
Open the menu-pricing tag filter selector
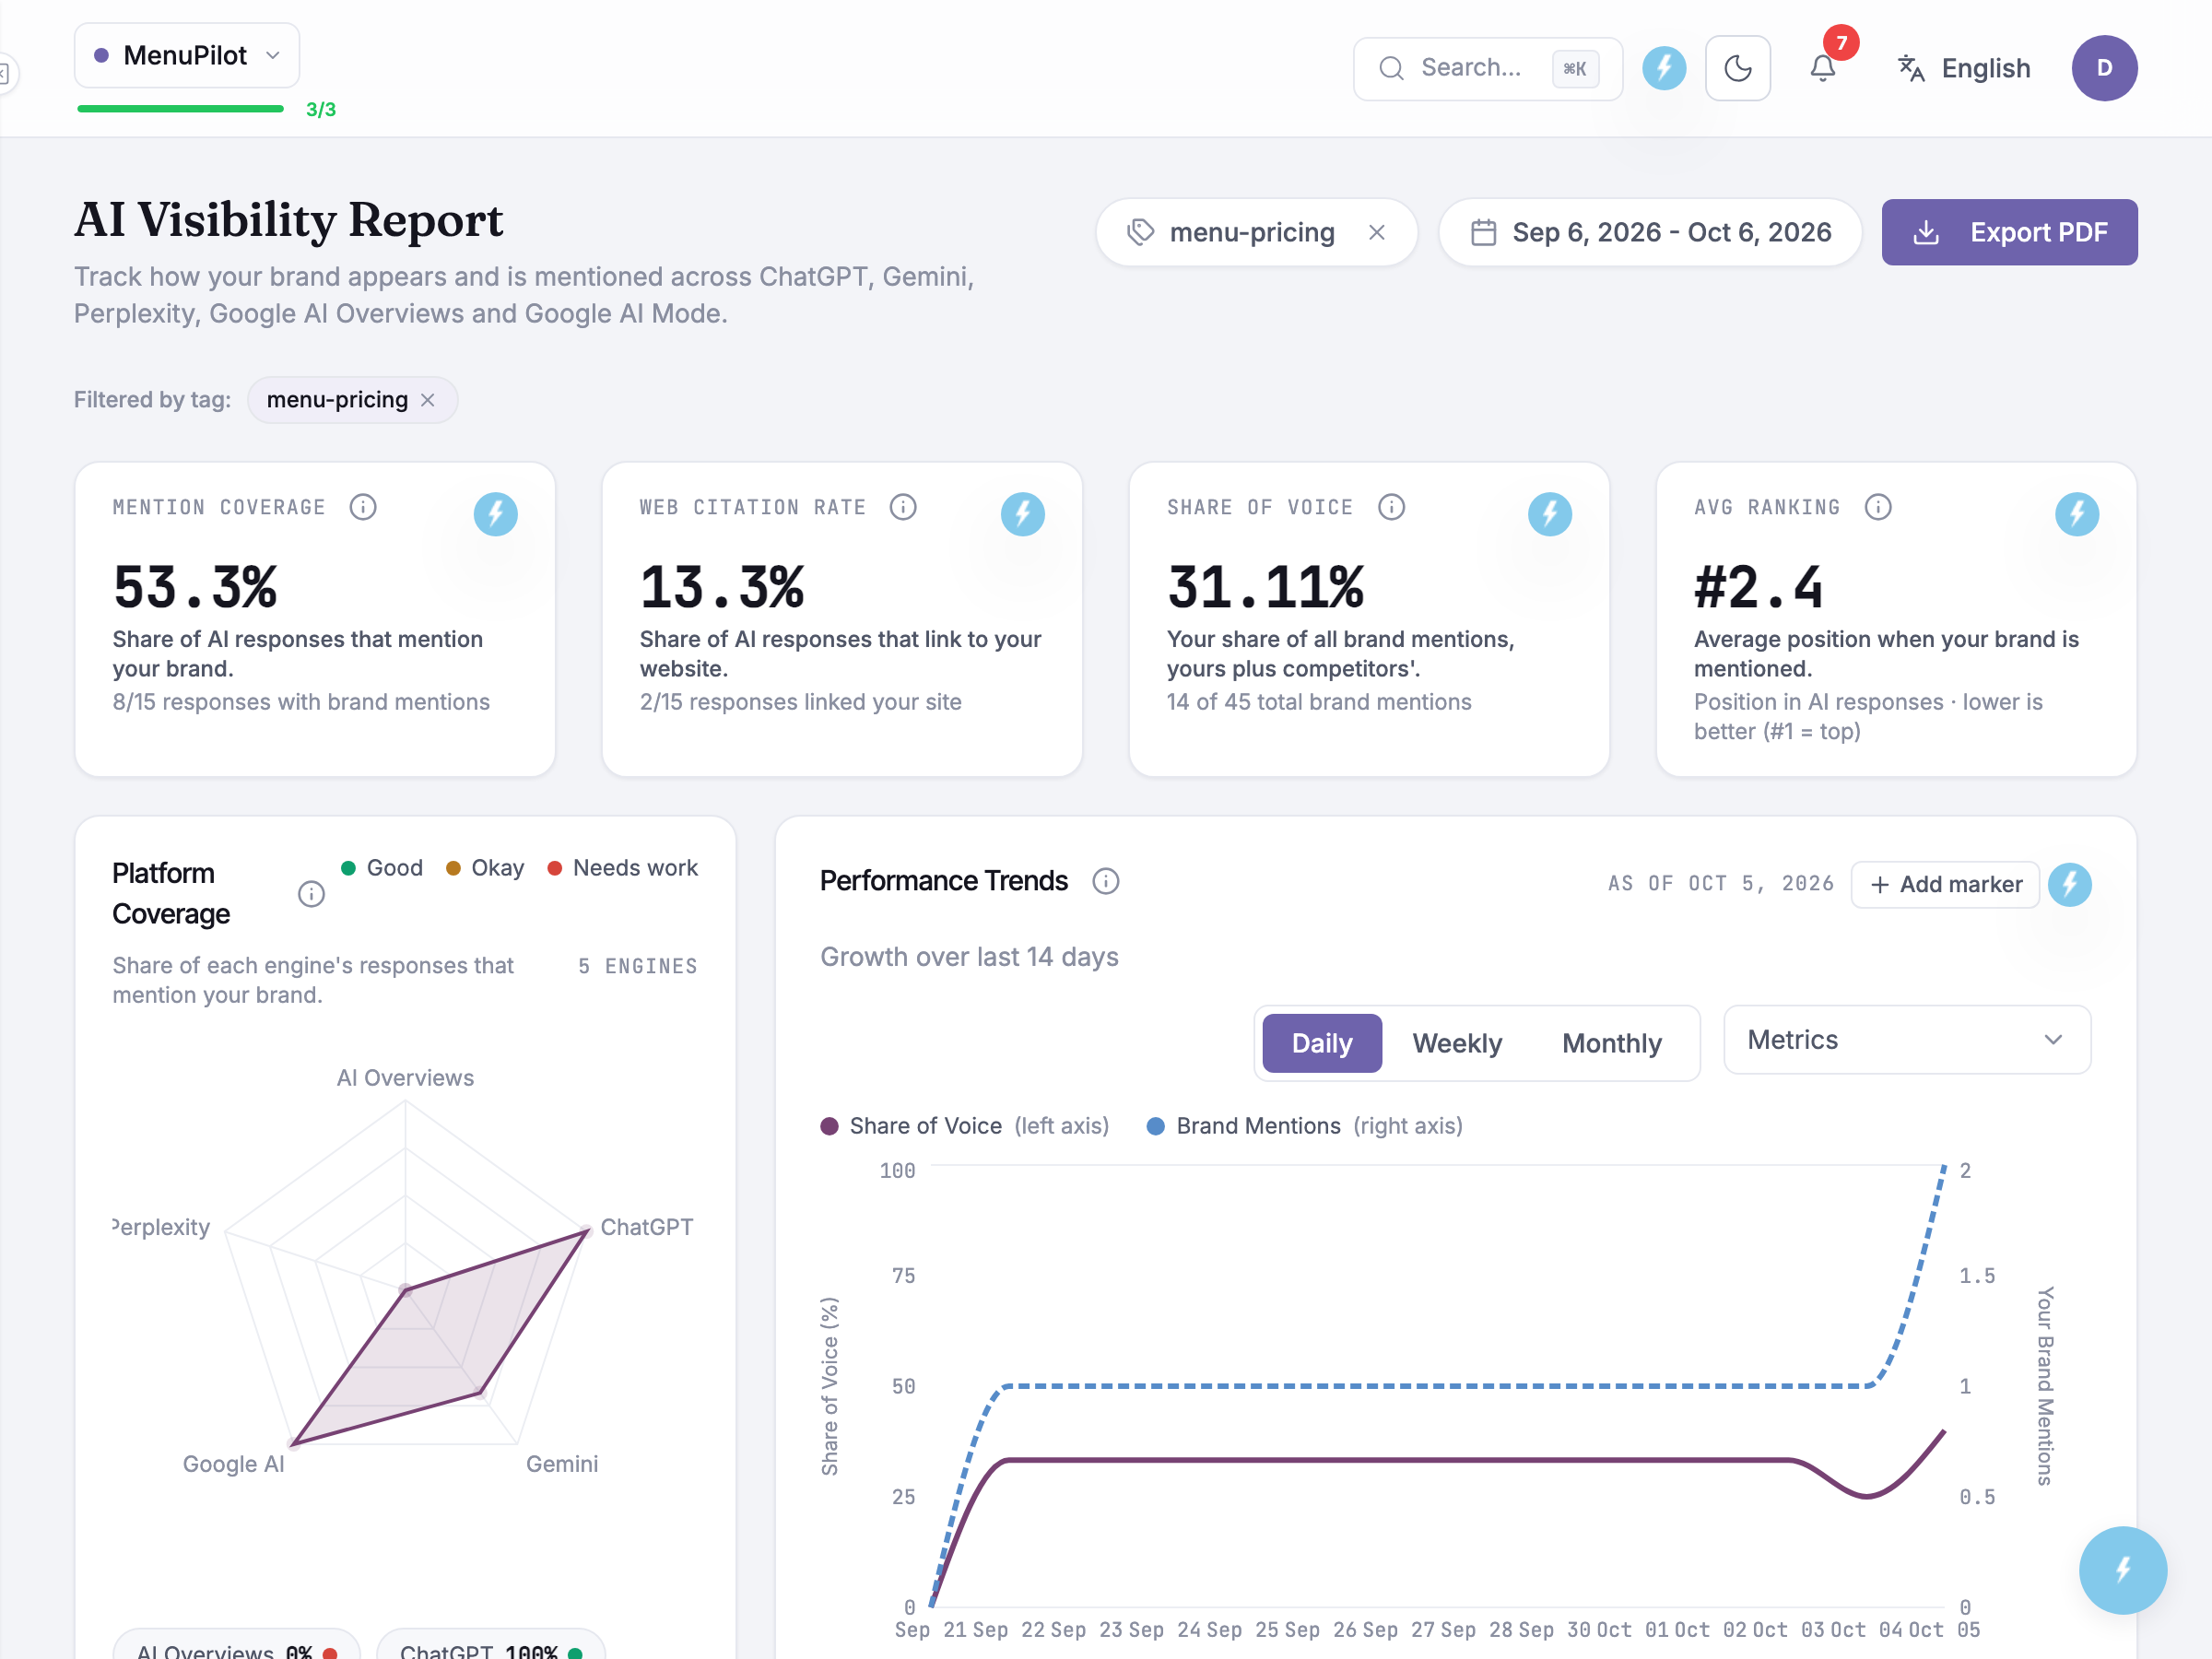click(x=1256, y=232)
